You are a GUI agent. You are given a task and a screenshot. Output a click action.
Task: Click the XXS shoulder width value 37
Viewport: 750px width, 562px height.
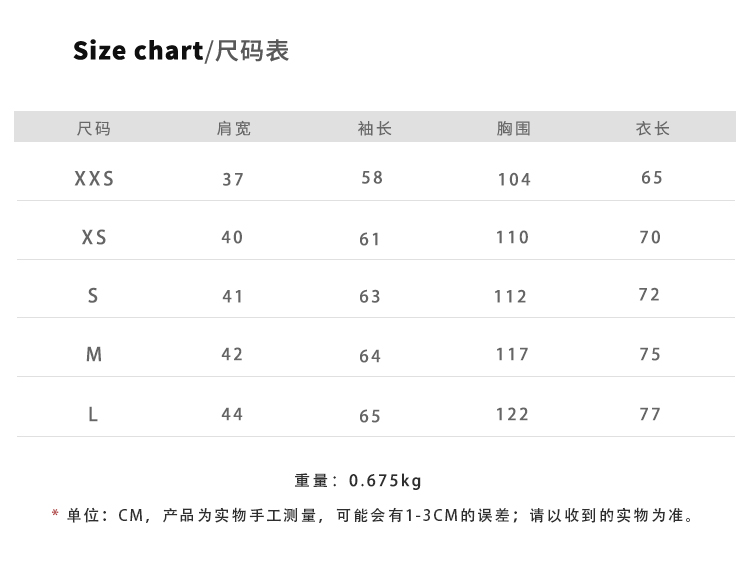pos(233,180)
